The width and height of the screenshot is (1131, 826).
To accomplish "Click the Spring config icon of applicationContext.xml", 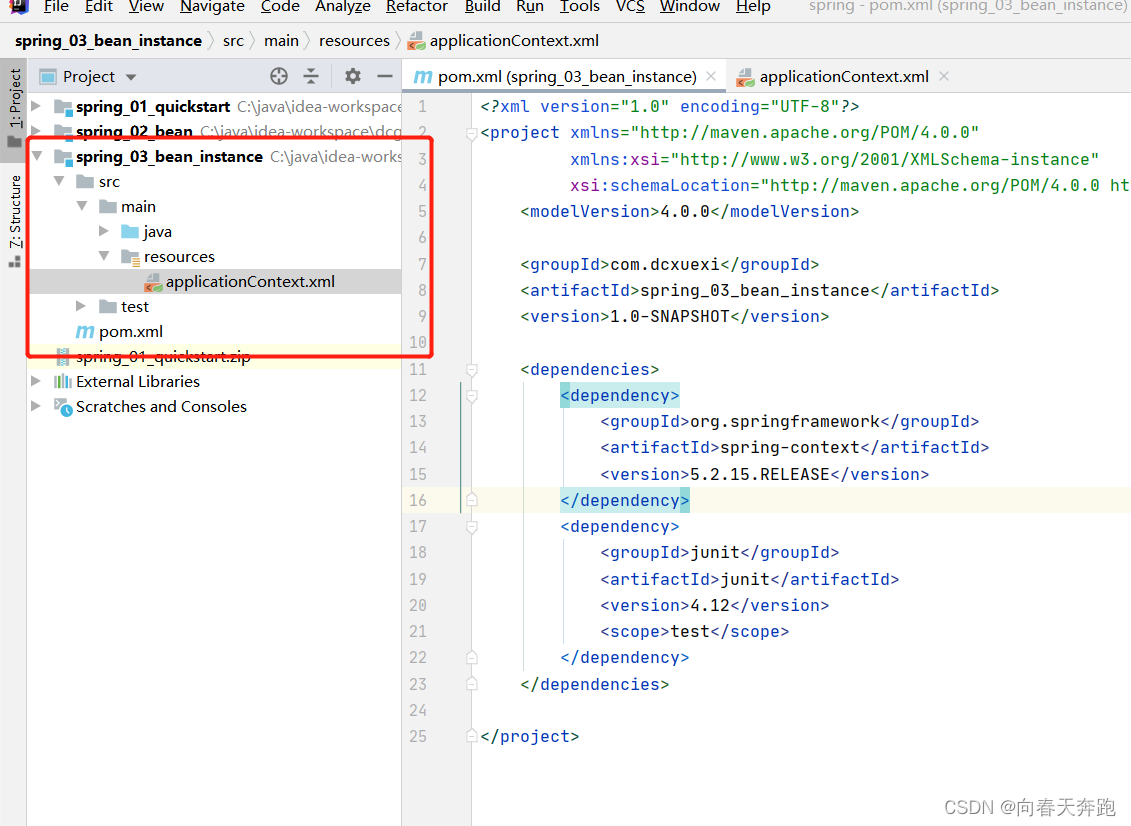I will [x=153, y=282].
